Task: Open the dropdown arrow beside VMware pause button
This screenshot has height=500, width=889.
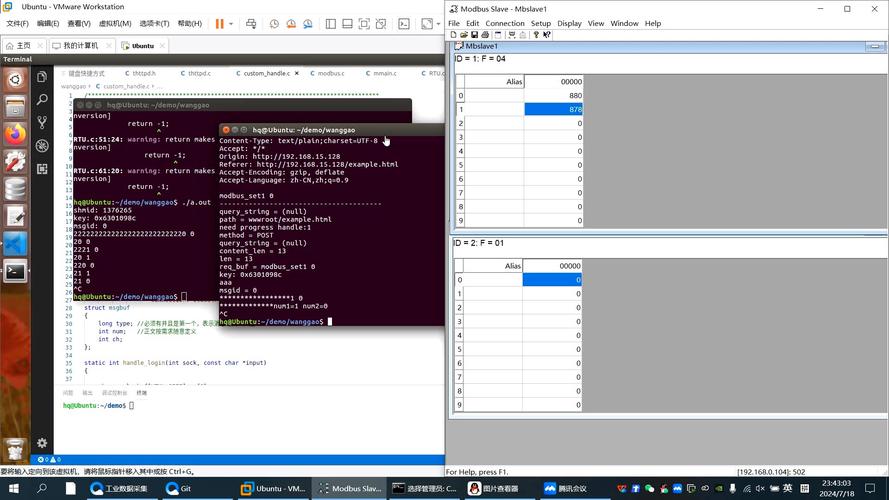Action: (231, 24)
